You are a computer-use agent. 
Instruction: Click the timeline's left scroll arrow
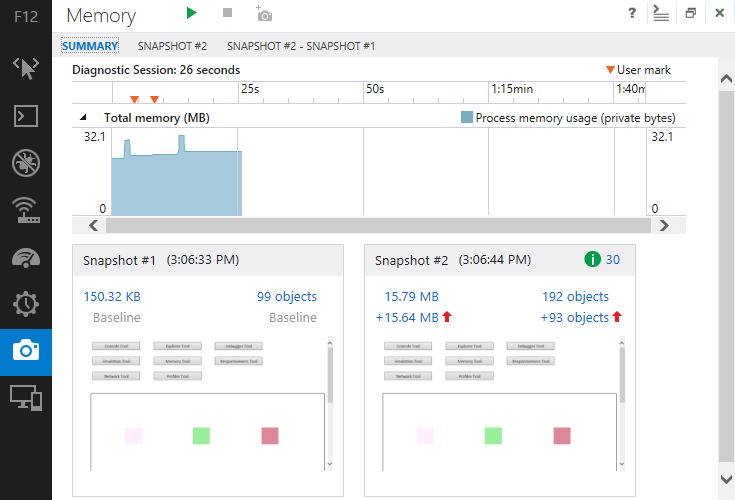tap(94, 226)
